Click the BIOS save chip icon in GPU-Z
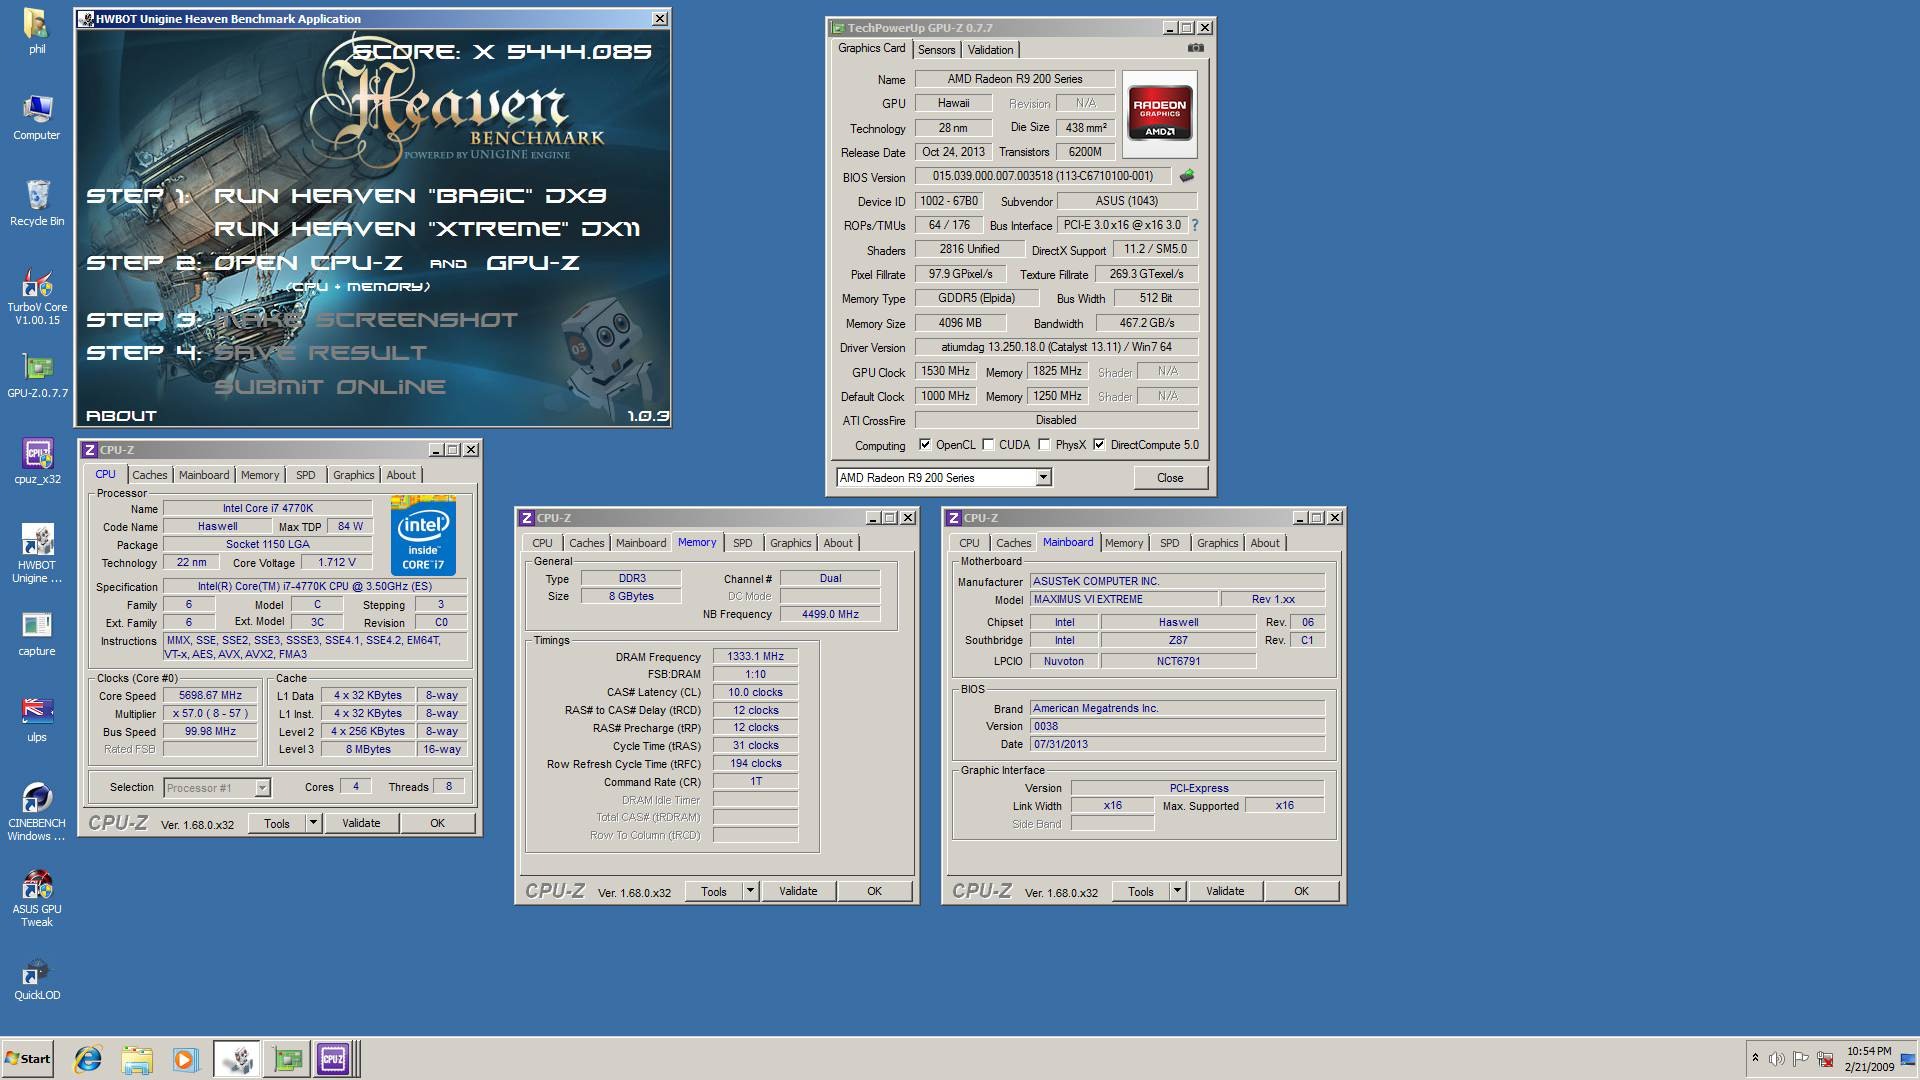1920x1080 pixels. coord(1187,176)
